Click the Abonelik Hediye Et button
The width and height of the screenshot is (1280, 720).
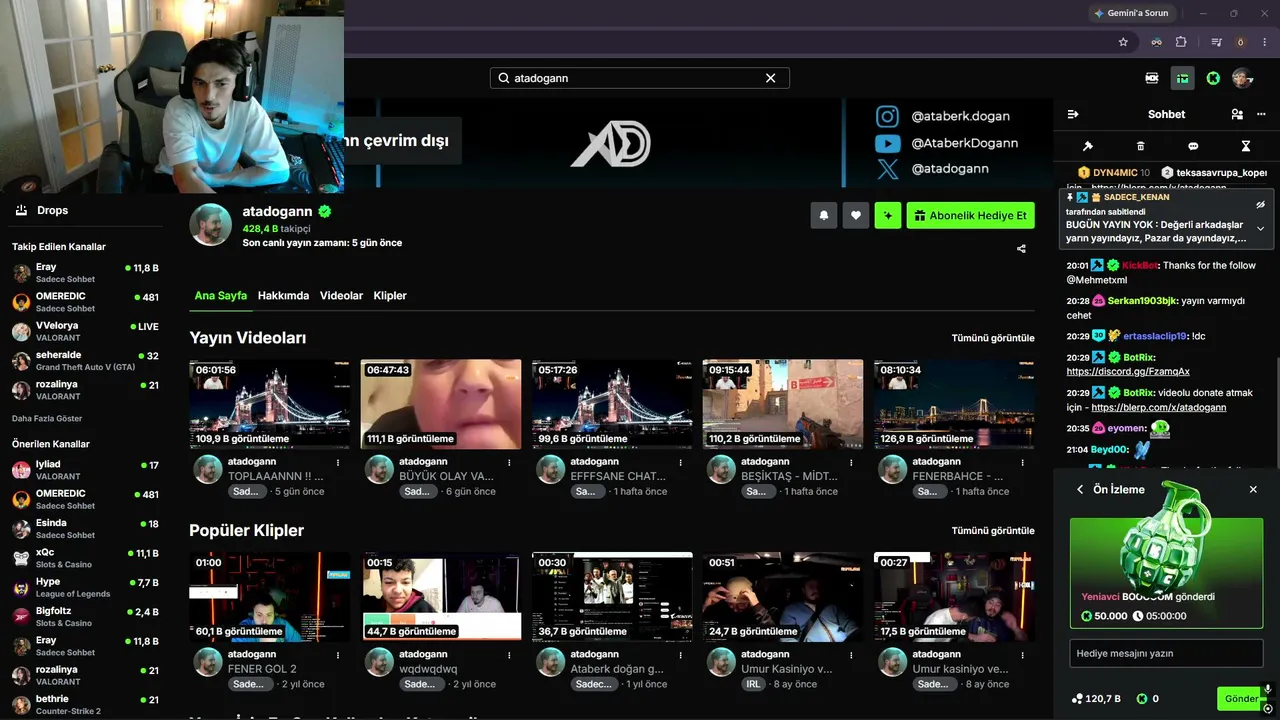970,215
